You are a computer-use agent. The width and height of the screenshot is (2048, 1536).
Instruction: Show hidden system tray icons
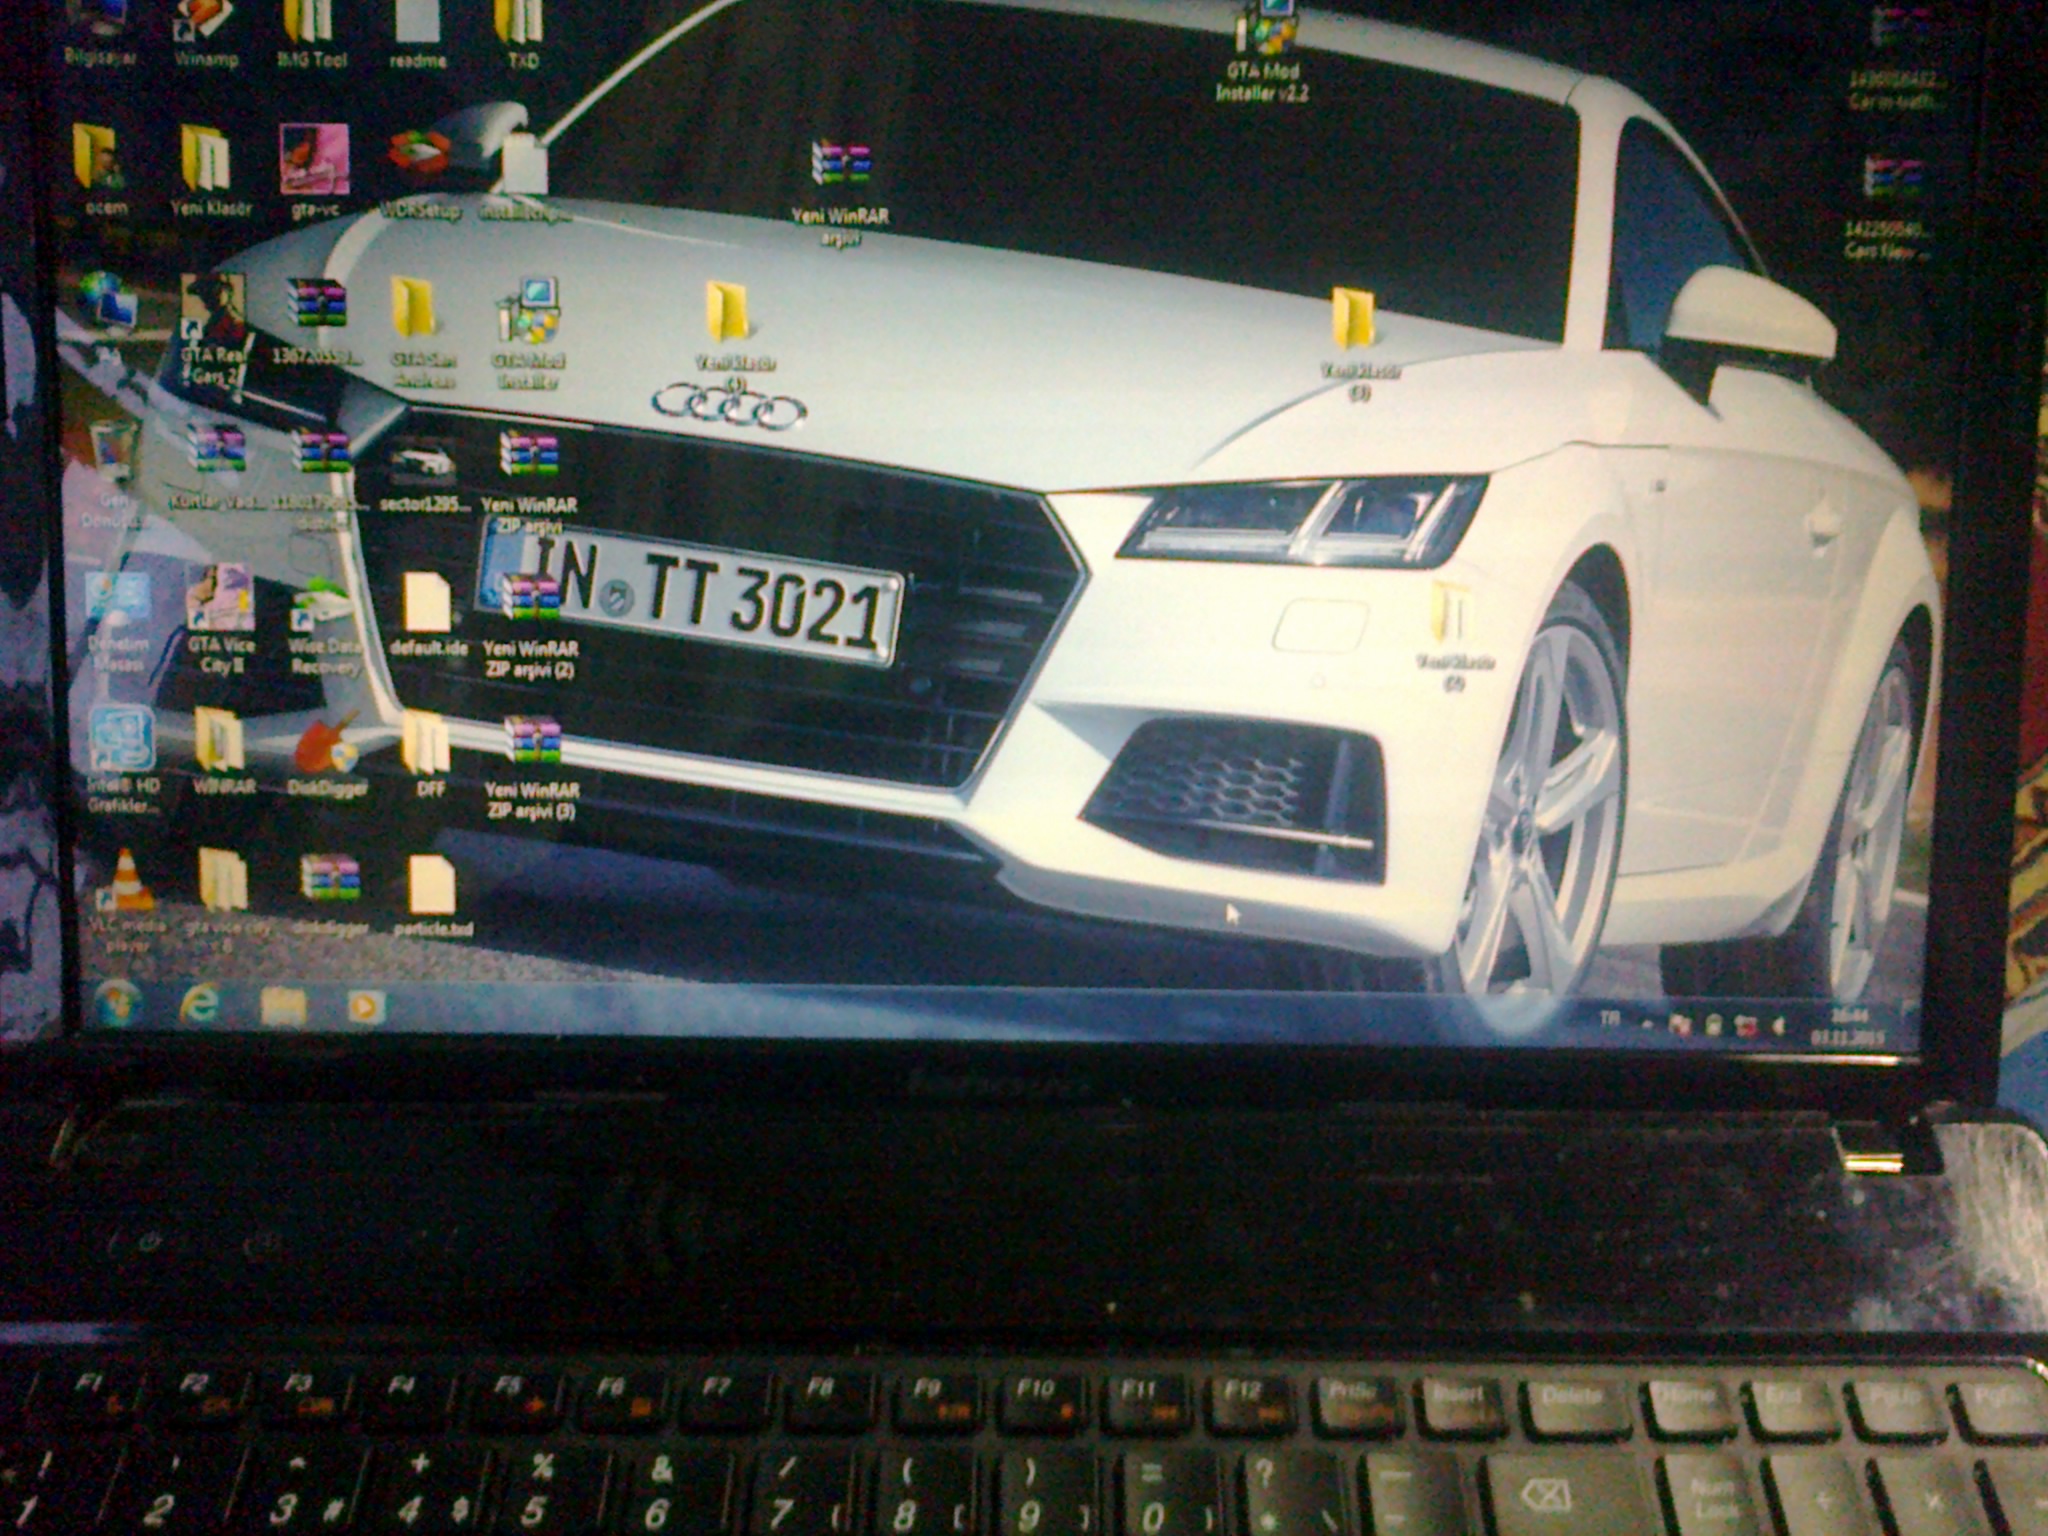coord(1647,1023)
